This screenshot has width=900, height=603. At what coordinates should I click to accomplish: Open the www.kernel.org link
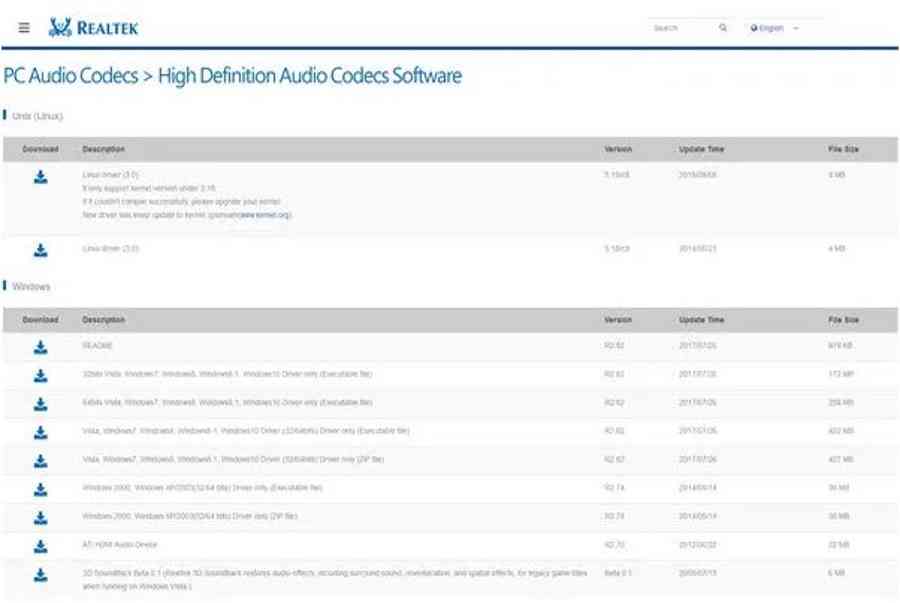coord(265,215)
